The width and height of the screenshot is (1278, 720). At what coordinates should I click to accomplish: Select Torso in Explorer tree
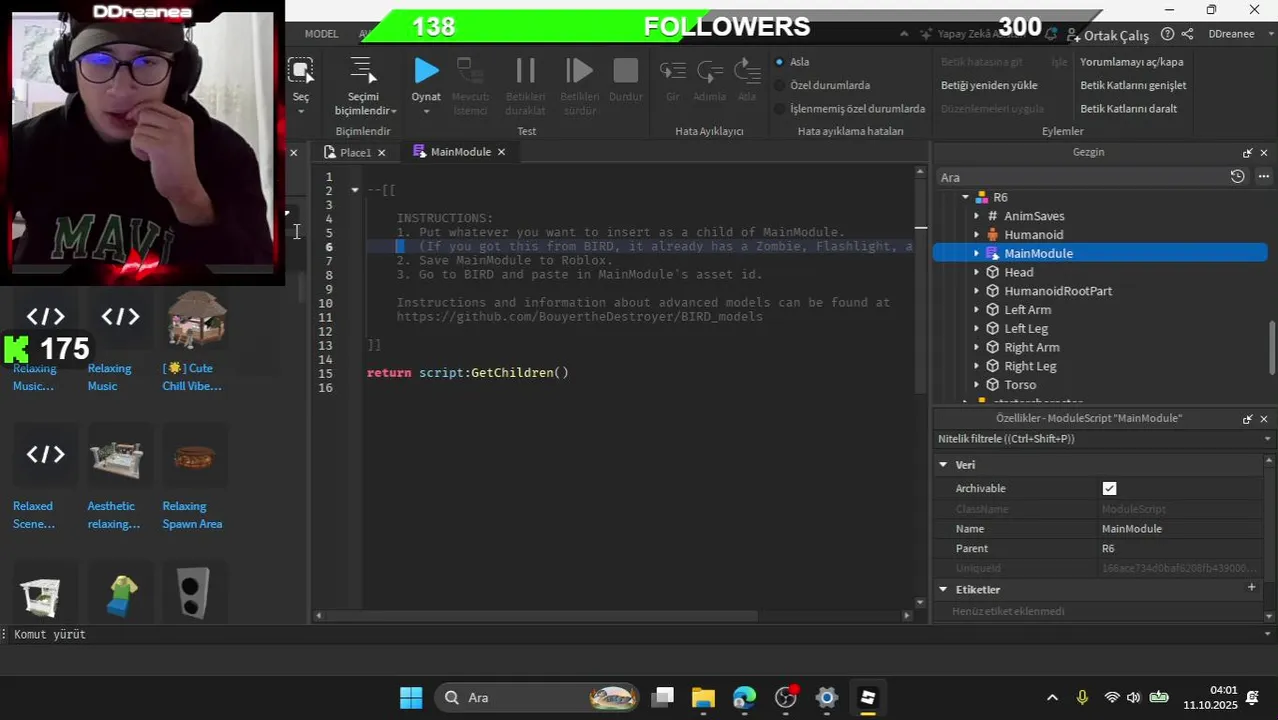[1019, 385]
